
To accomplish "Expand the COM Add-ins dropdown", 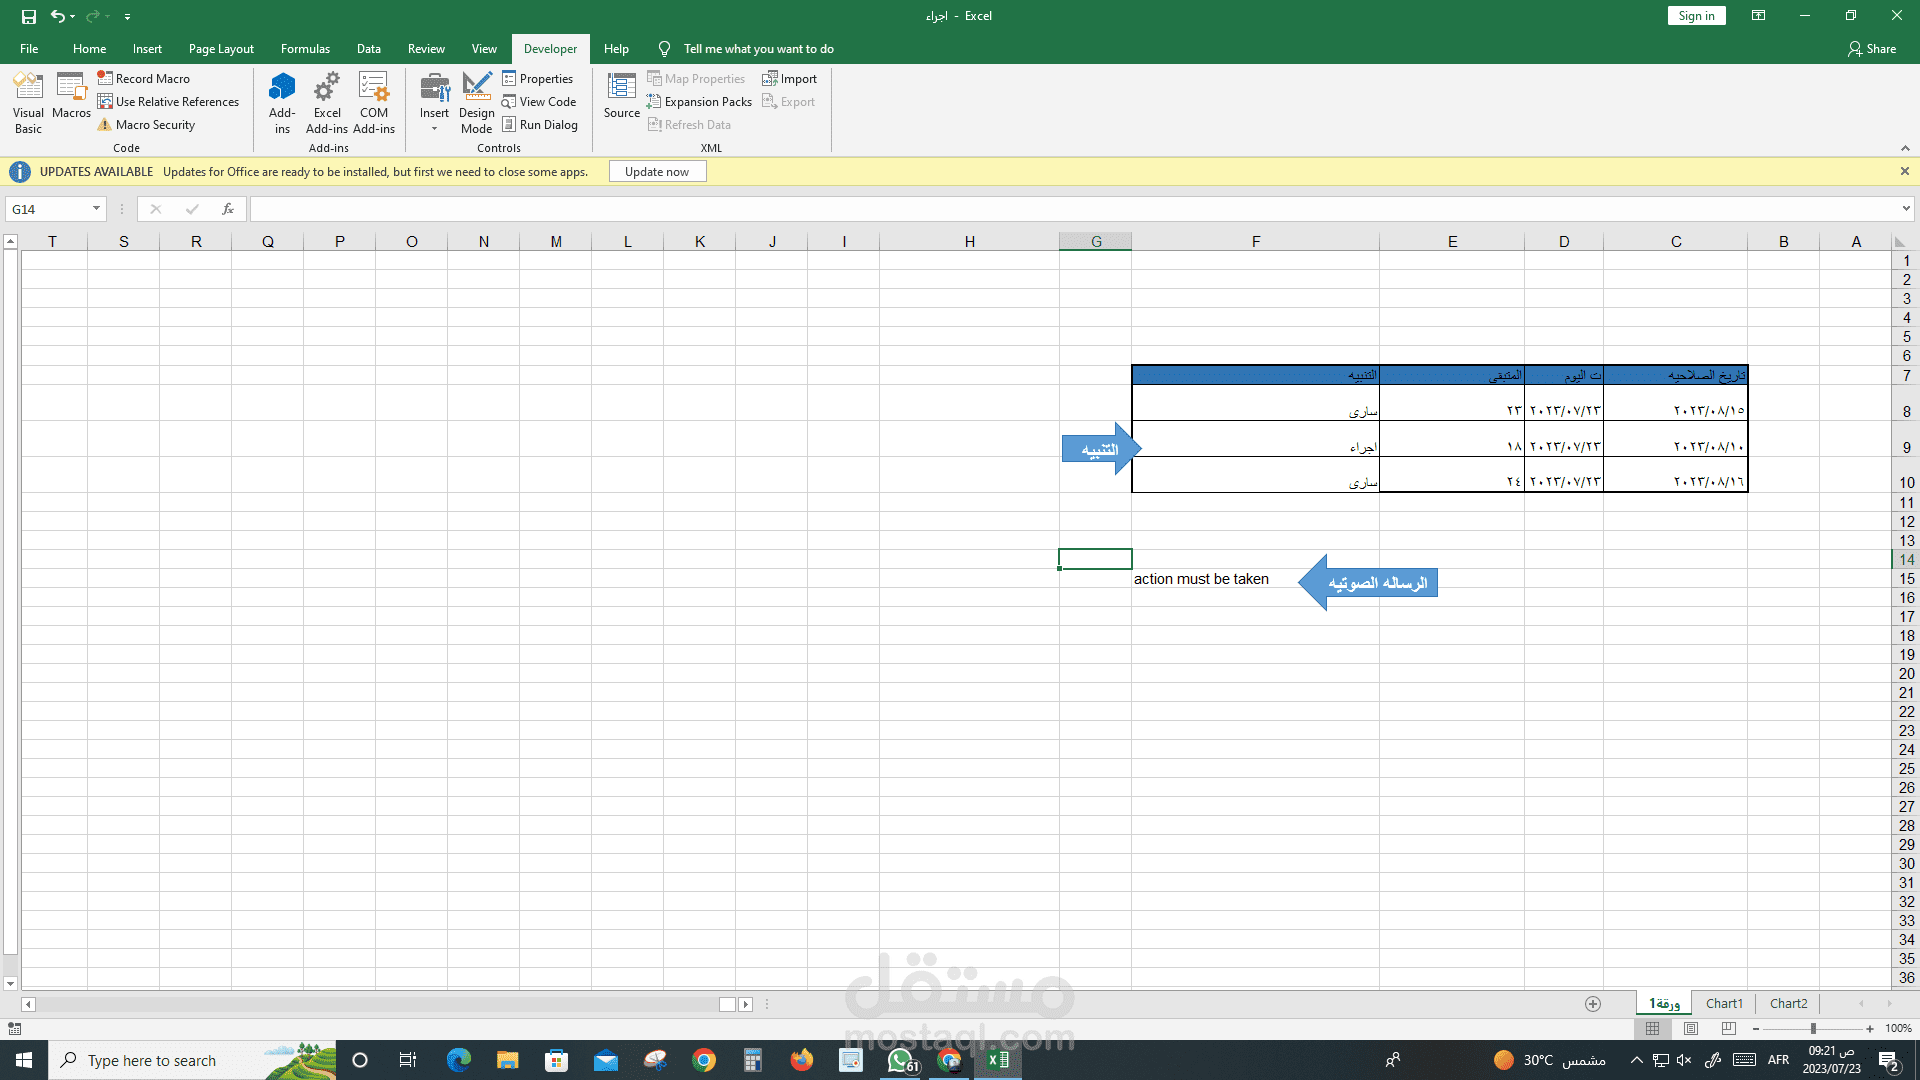I will (x=373, y=103).
